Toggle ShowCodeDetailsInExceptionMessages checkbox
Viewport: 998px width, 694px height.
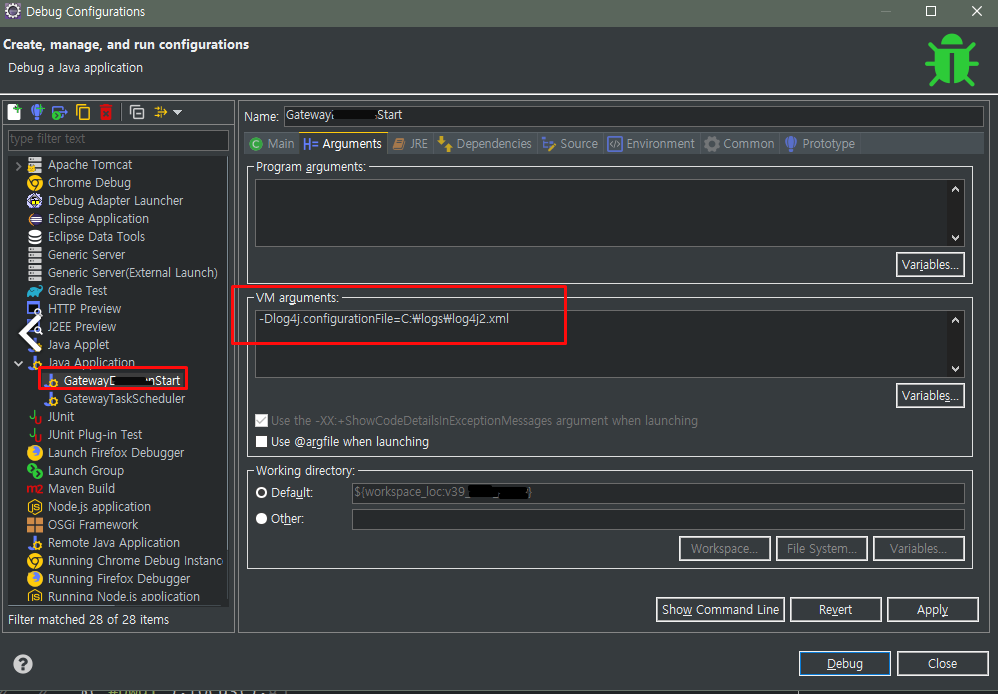[262, 420]
